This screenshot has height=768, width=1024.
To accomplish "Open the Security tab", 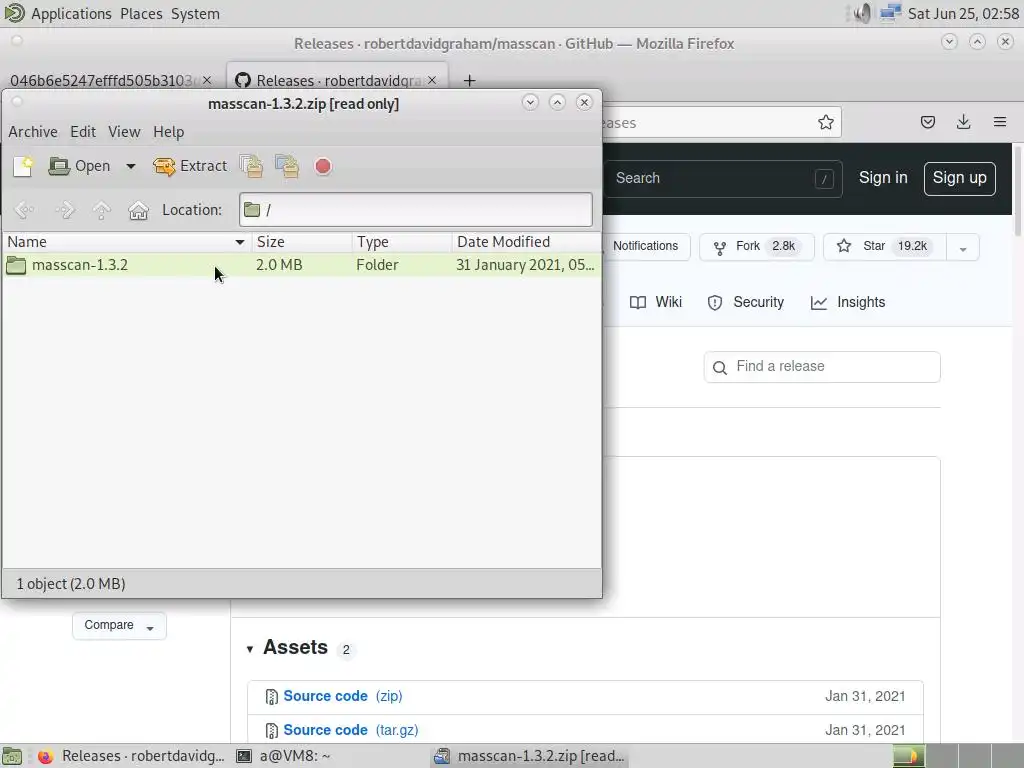I will [x=746, y=302].
